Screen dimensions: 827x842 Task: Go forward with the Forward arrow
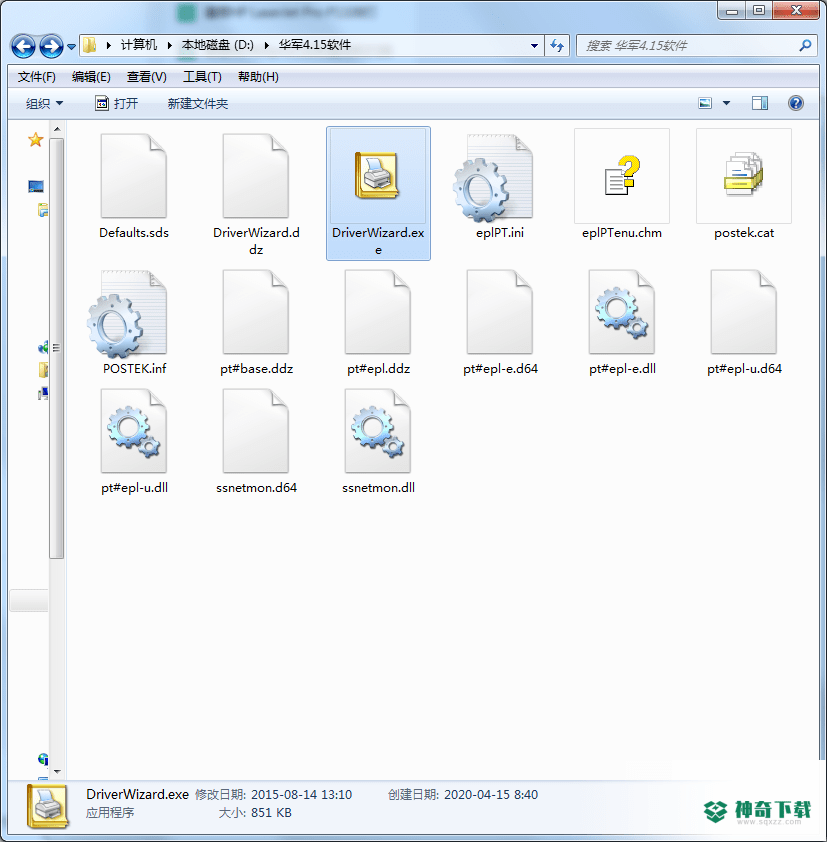[x=52, y=46]
